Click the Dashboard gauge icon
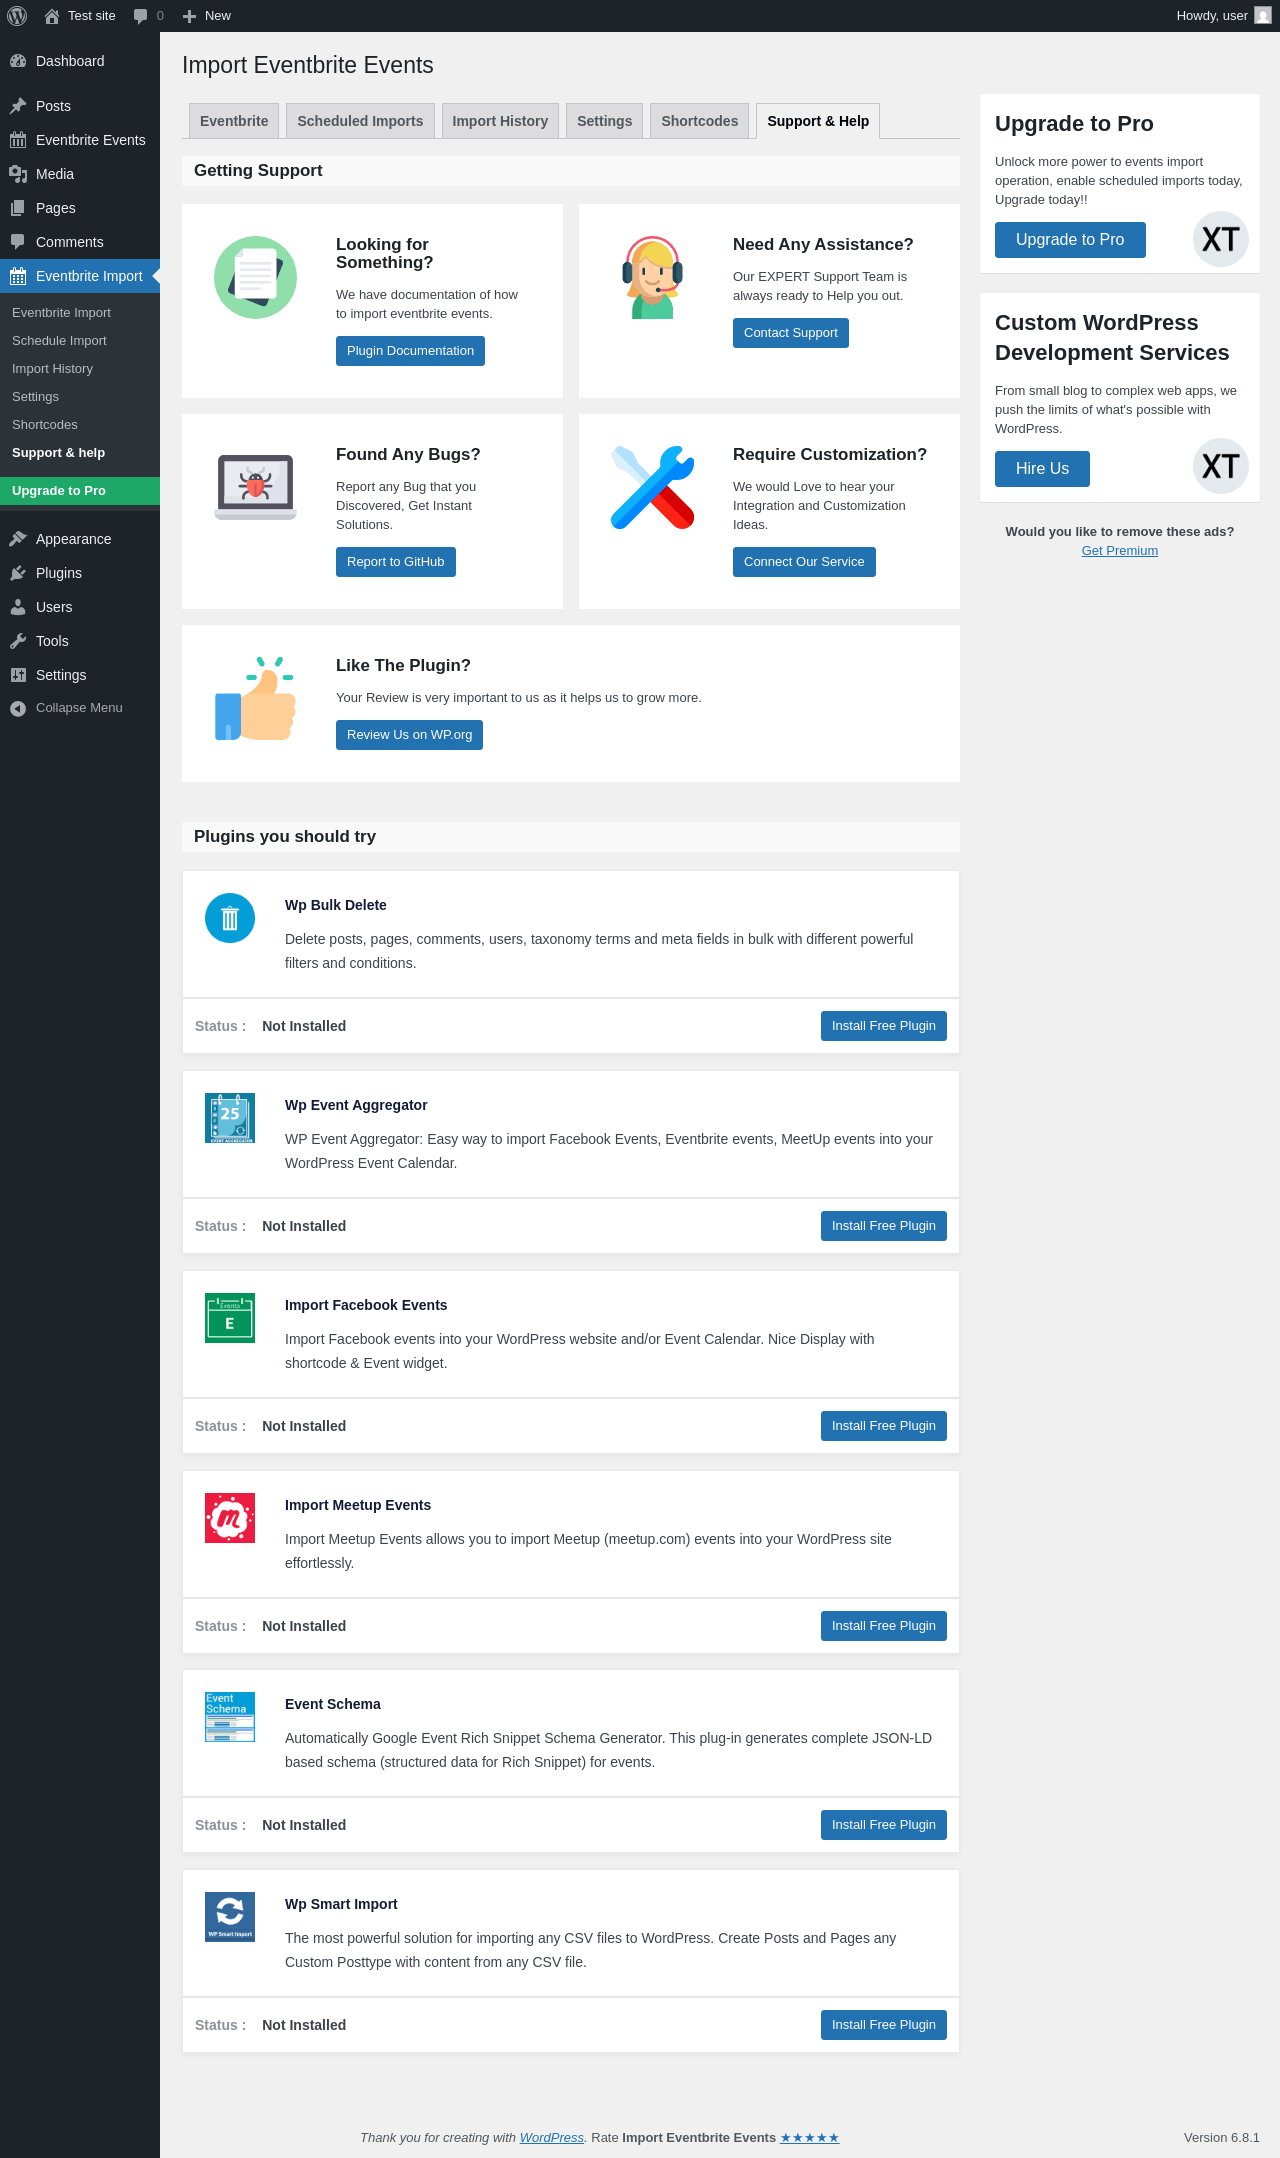The height and width of the screenshot is (2158, 1280). [18, 61]
